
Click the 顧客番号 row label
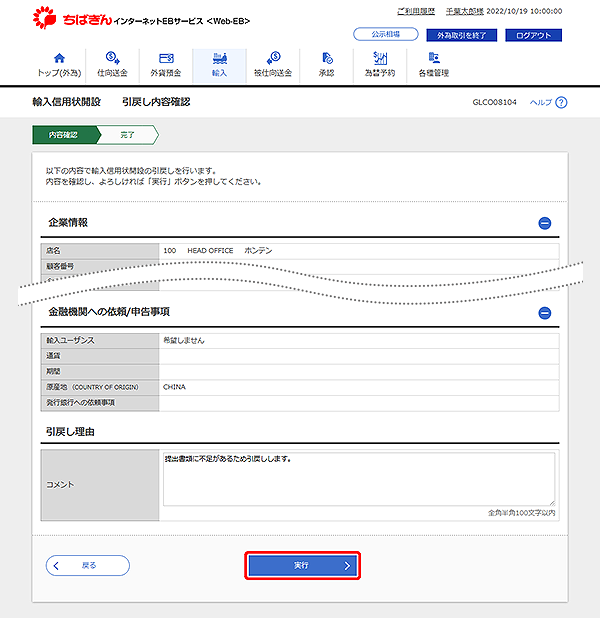pyautogui.click(x=60, y=266)
